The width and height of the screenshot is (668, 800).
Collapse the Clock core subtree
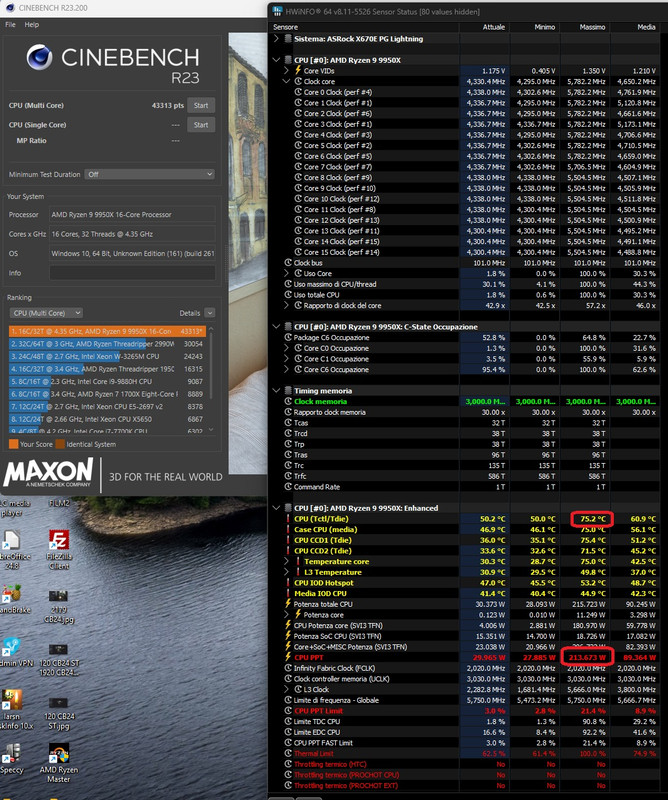click(x=287, y=82)
